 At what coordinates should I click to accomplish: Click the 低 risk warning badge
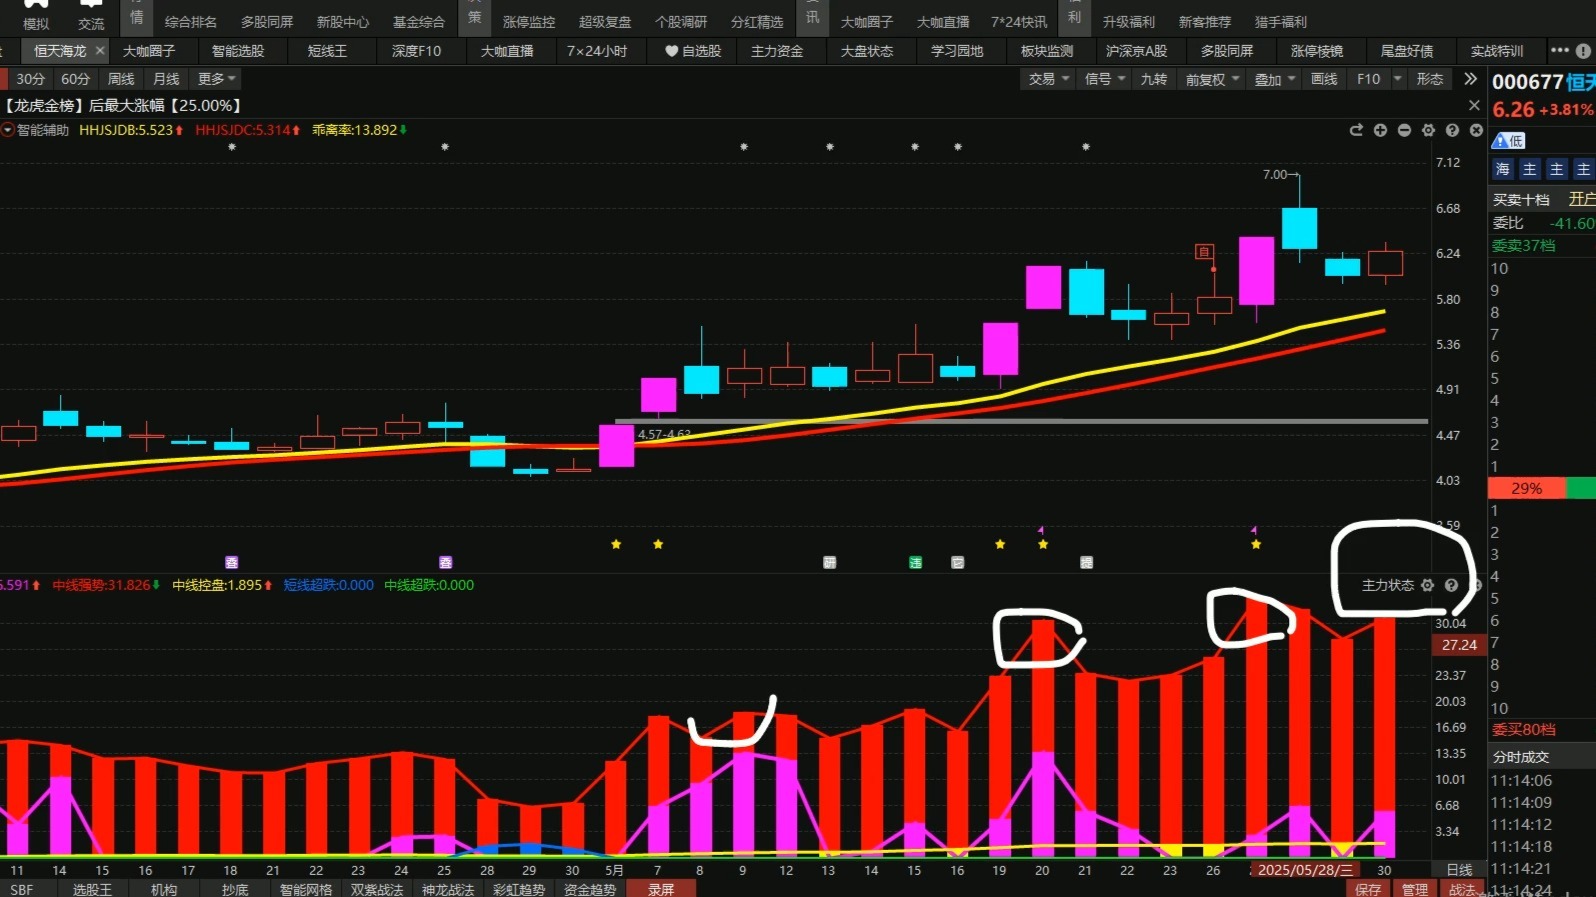click(1509, 141)
